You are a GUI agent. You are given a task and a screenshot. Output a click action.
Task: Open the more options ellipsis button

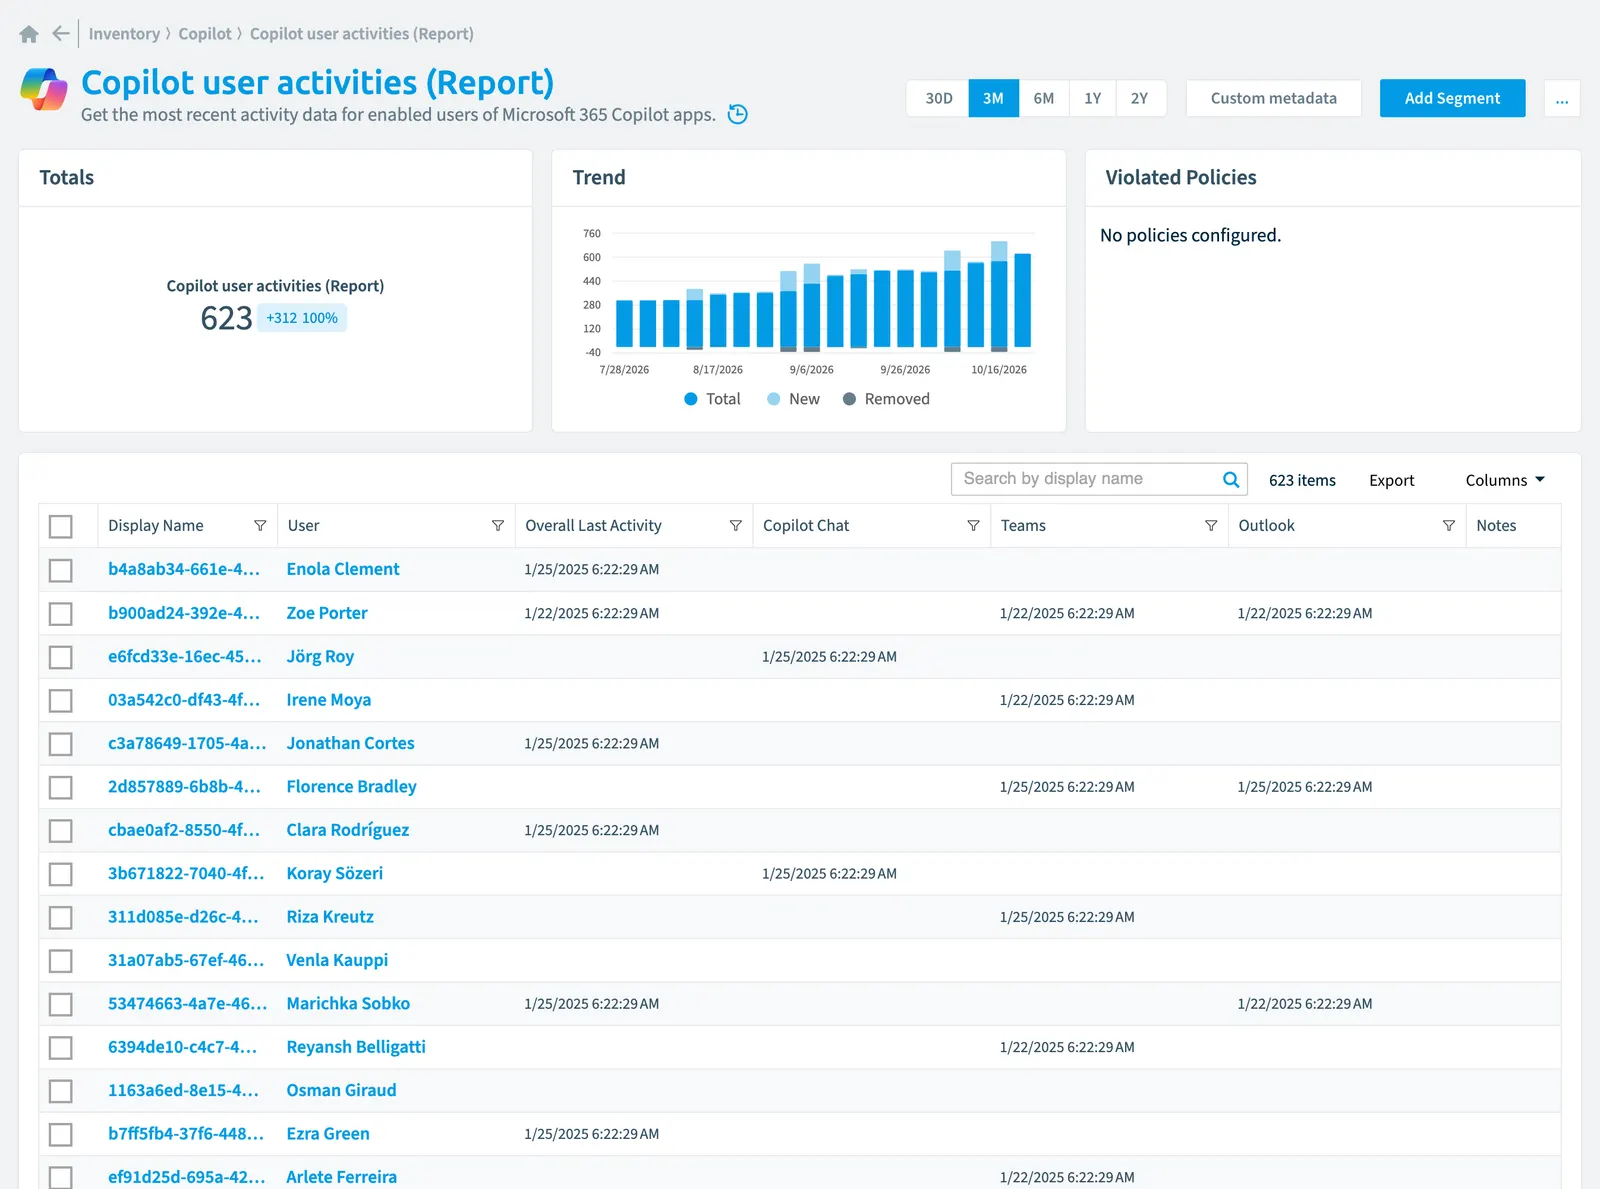tap(1562, 99)
